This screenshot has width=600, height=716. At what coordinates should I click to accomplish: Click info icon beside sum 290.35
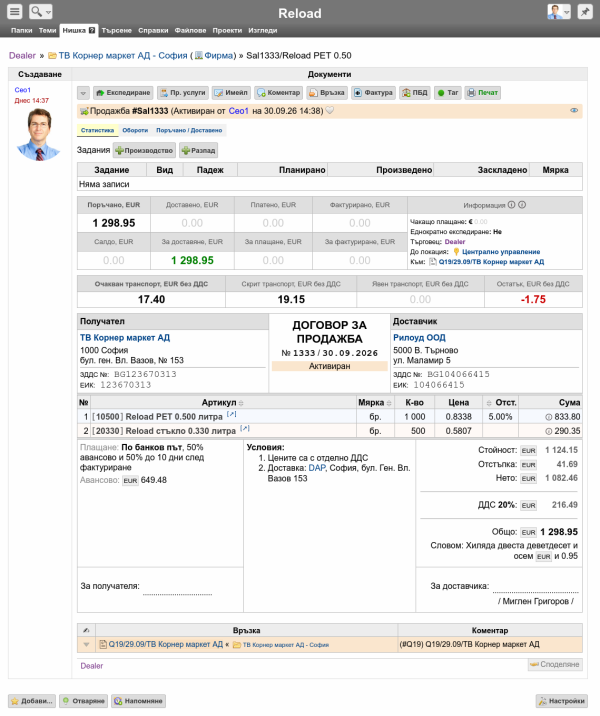click(548, 431)
